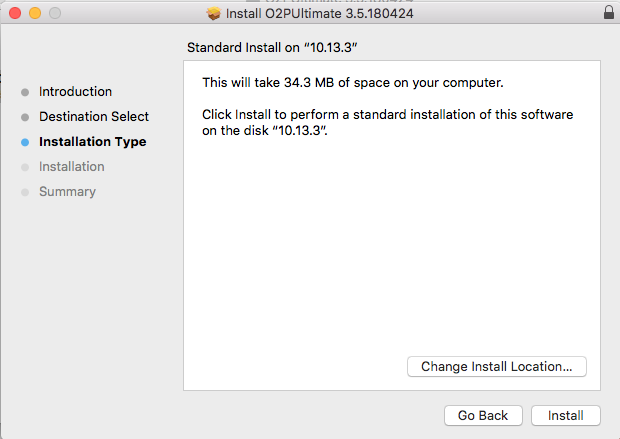Select the dimmed Summary step label
This screenshot has height=439, width=620.
[67, 191]
